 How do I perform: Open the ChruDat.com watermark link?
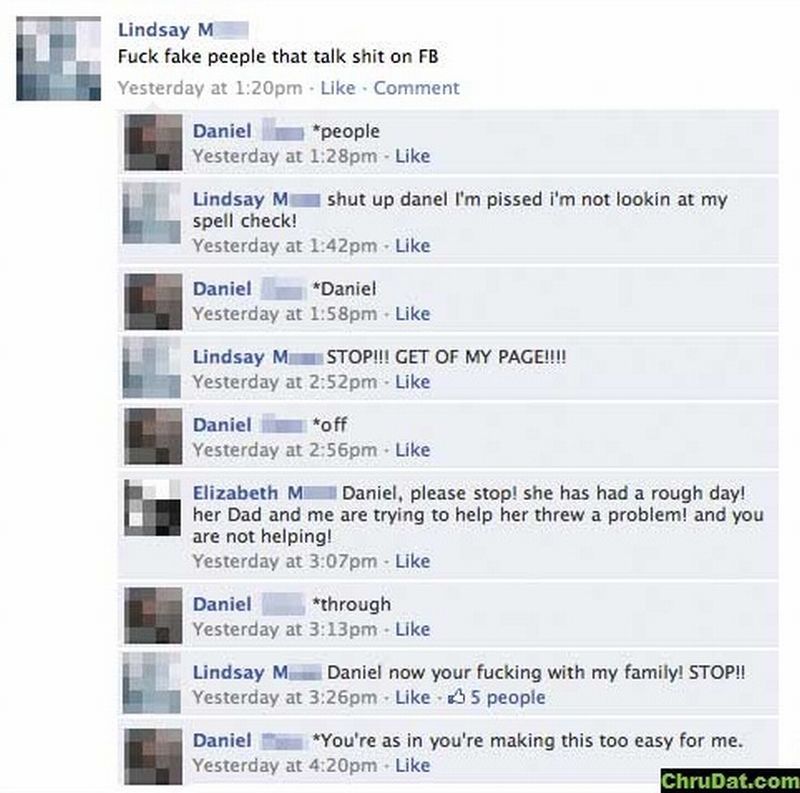click(x=730, y=781)
